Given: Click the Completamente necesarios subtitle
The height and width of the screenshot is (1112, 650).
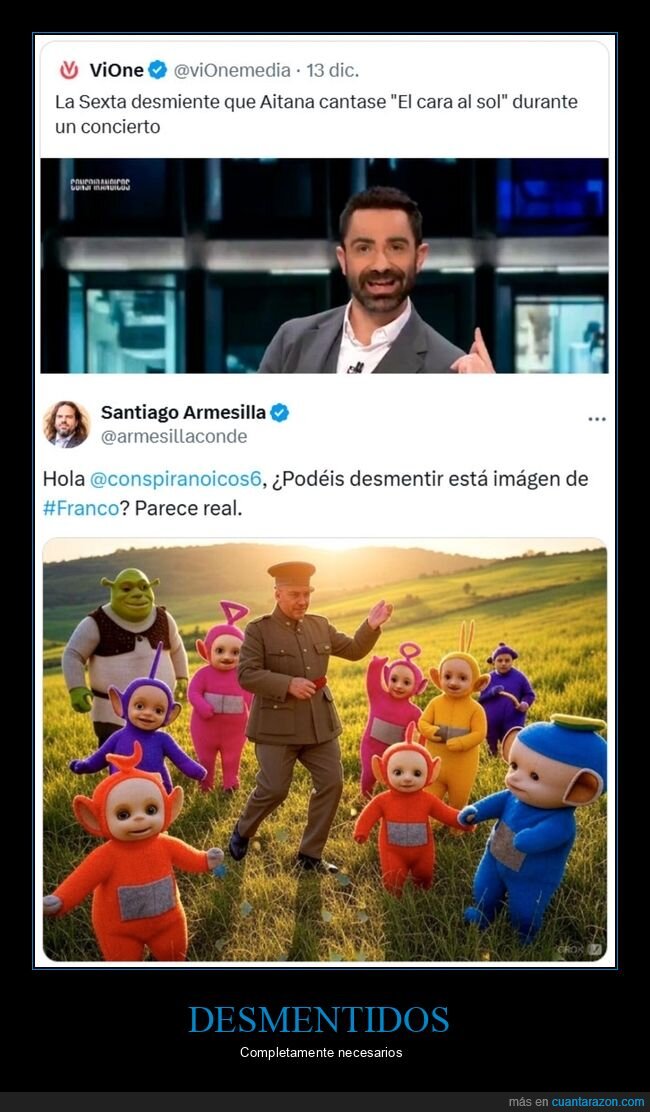Looking at the screenshot, I should point(321,1052).
